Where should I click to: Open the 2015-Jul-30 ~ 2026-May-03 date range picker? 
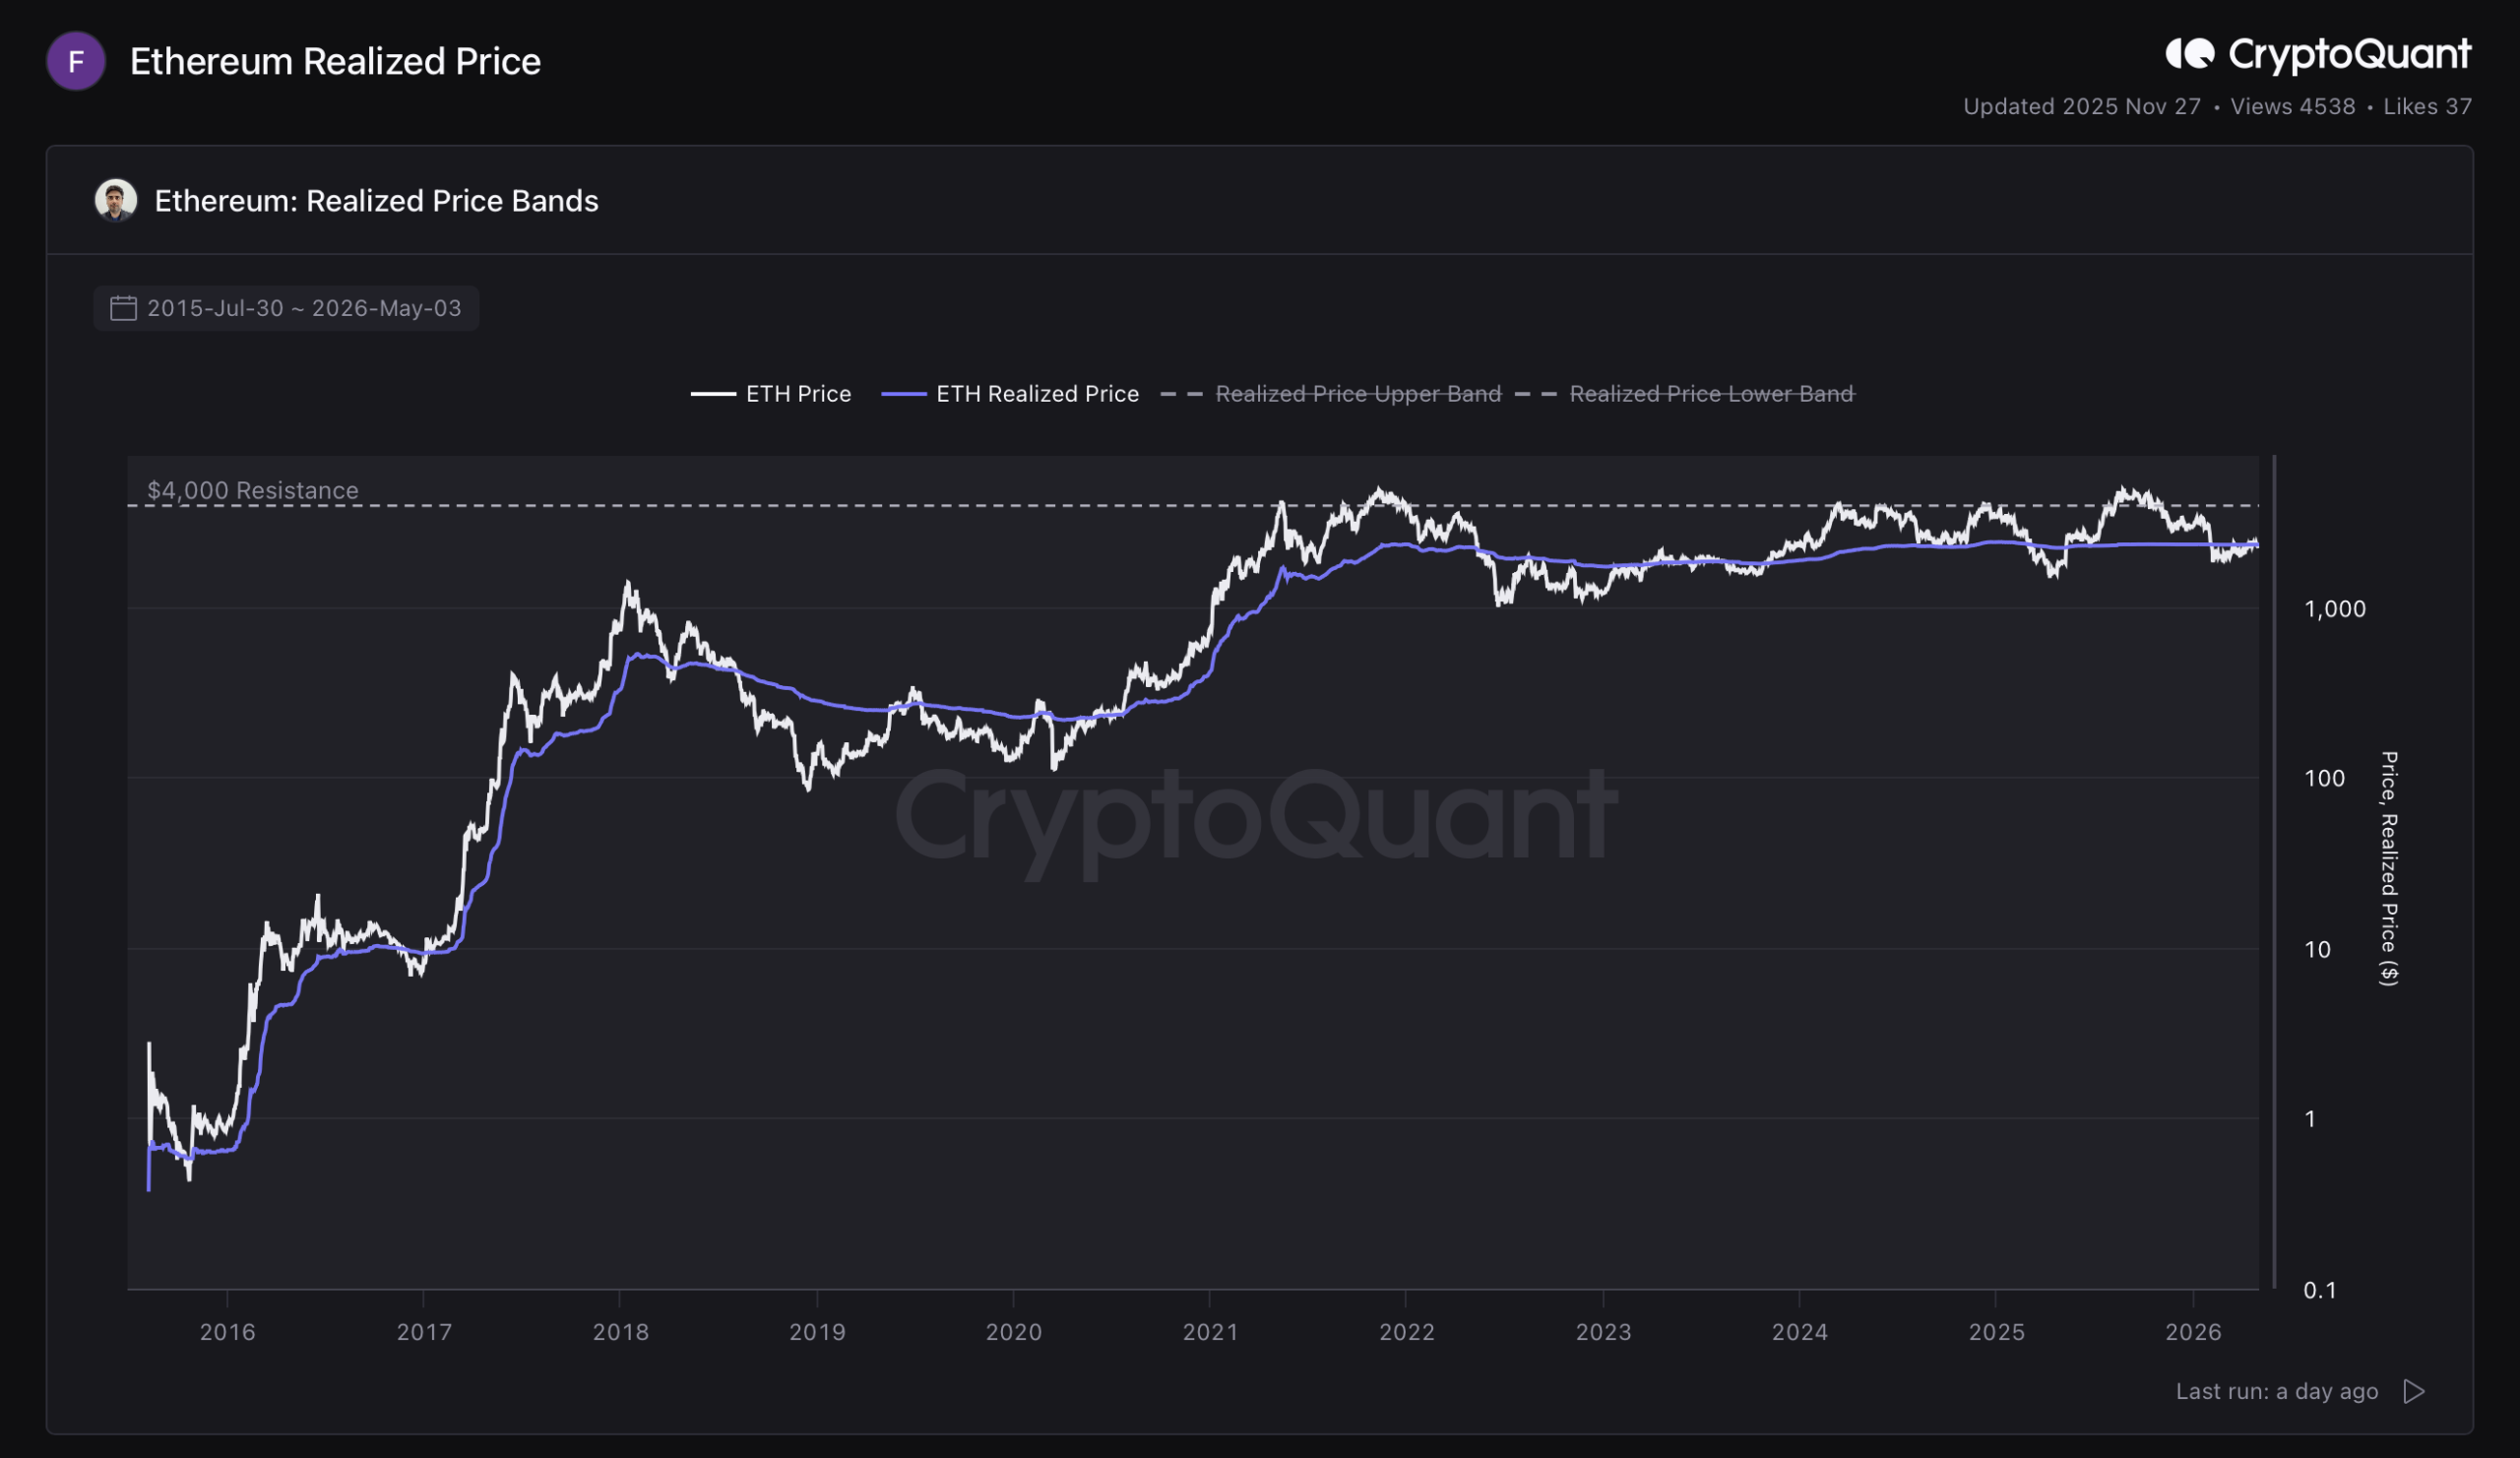tap(286, 308)
